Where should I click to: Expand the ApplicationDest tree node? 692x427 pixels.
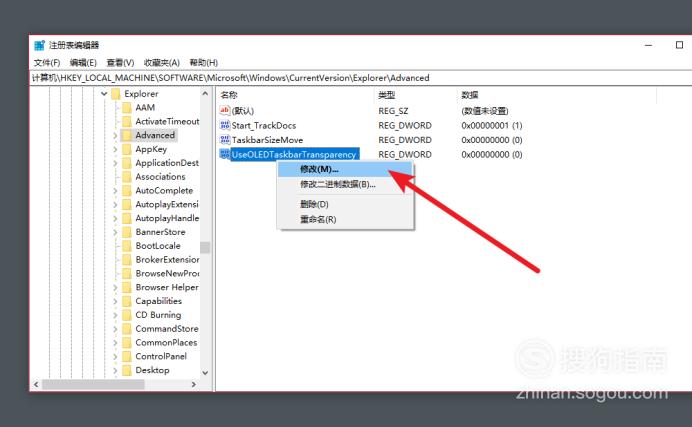coord(116,163)
